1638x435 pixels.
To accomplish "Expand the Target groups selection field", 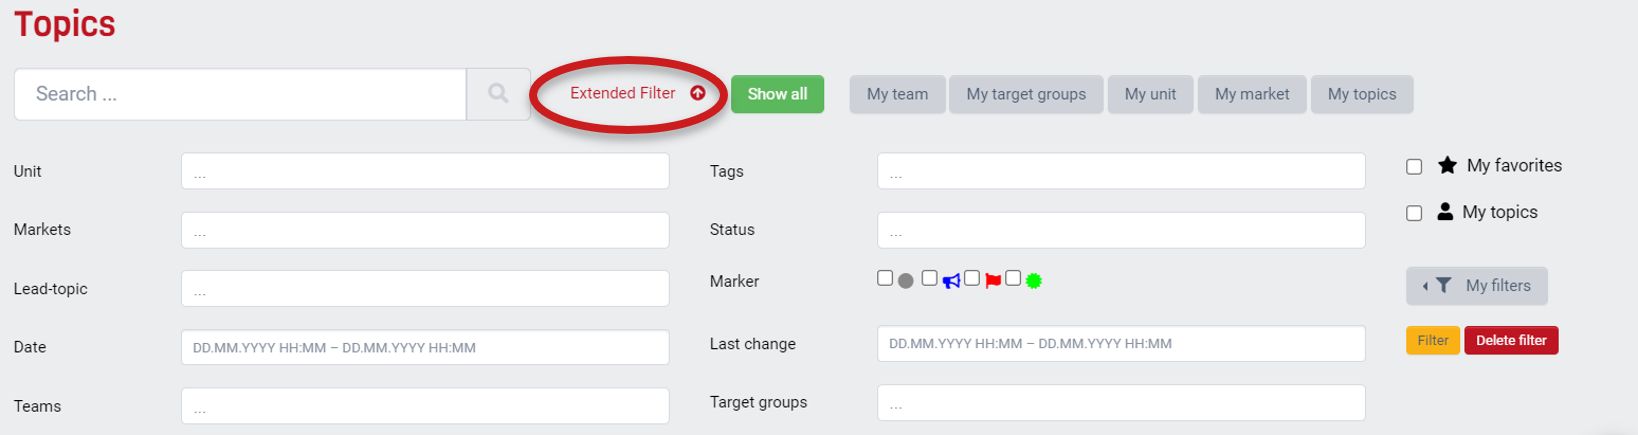I will pos(1121,403).
